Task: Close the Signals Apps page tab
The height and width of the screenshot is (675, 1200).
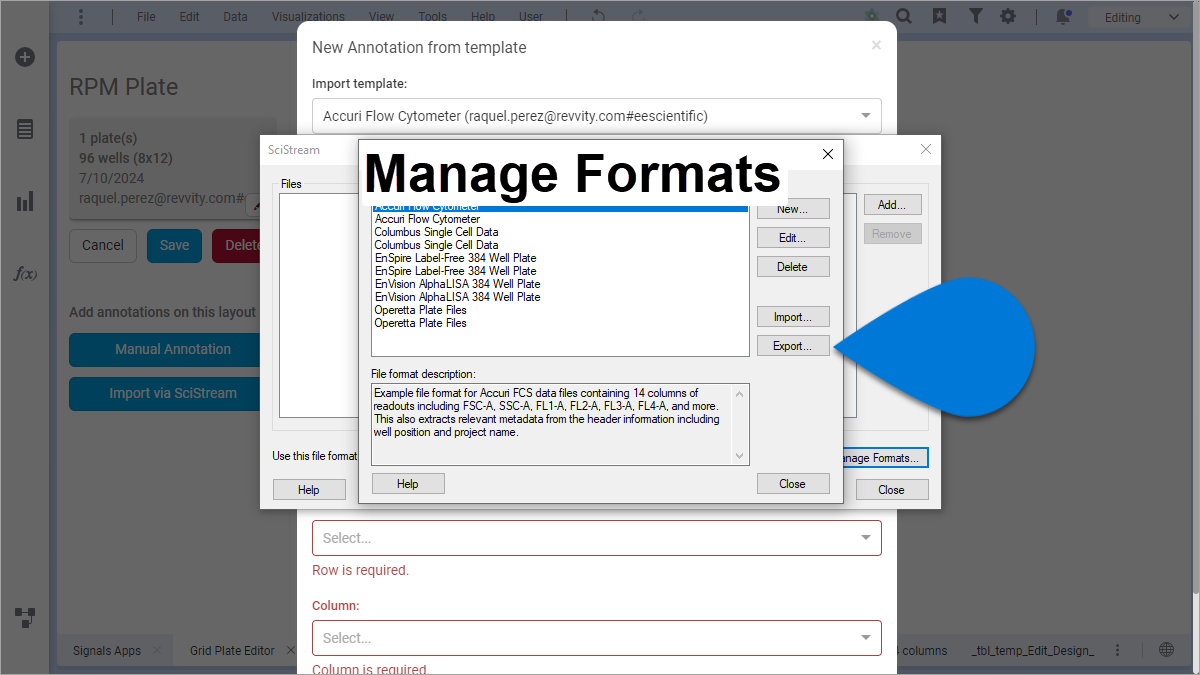Action: (156, 650)
